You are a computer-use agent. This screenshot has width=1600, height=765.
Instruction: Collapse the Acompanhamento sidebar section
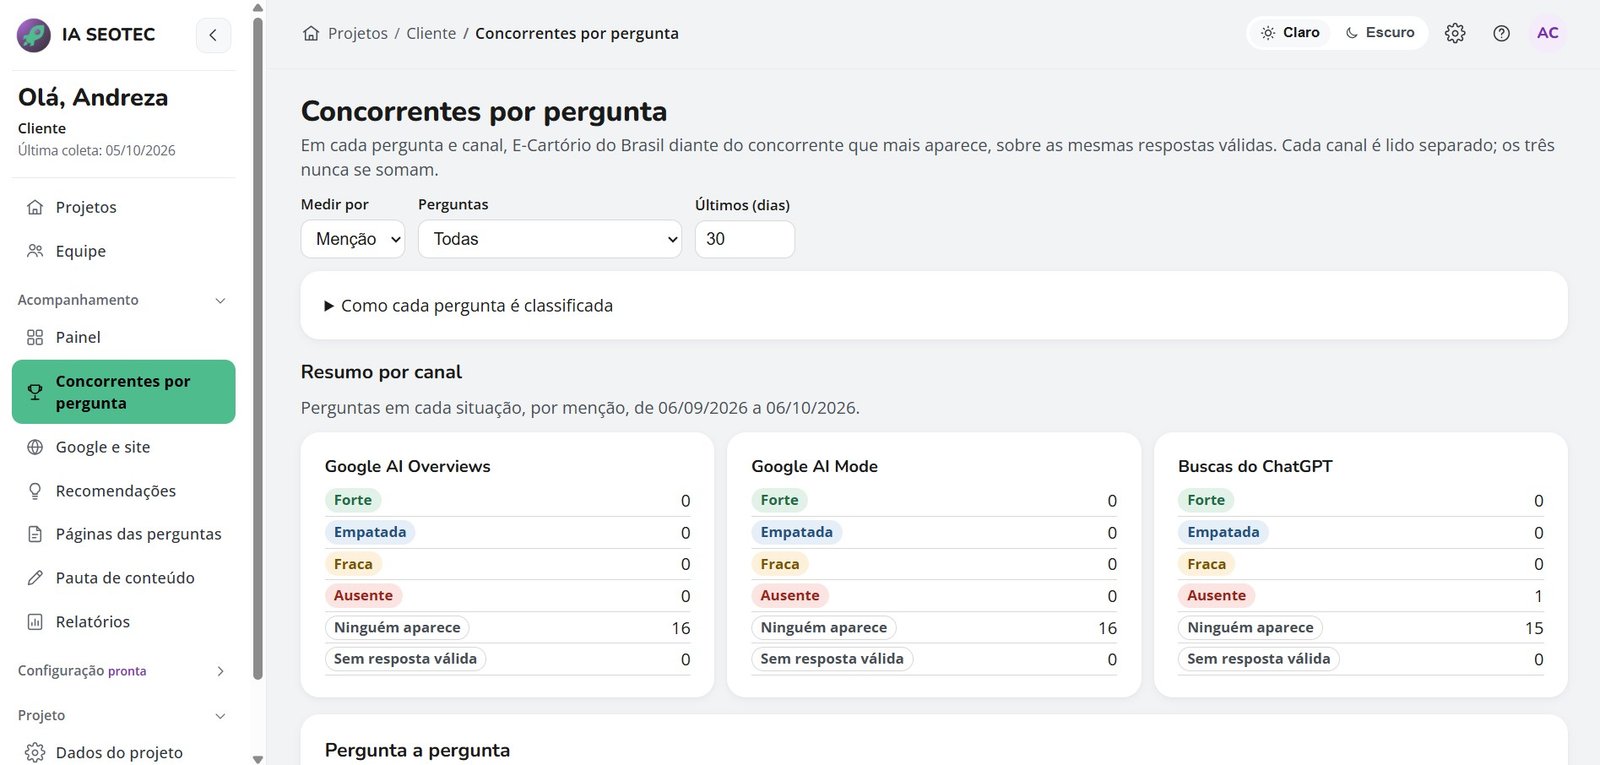123,300
